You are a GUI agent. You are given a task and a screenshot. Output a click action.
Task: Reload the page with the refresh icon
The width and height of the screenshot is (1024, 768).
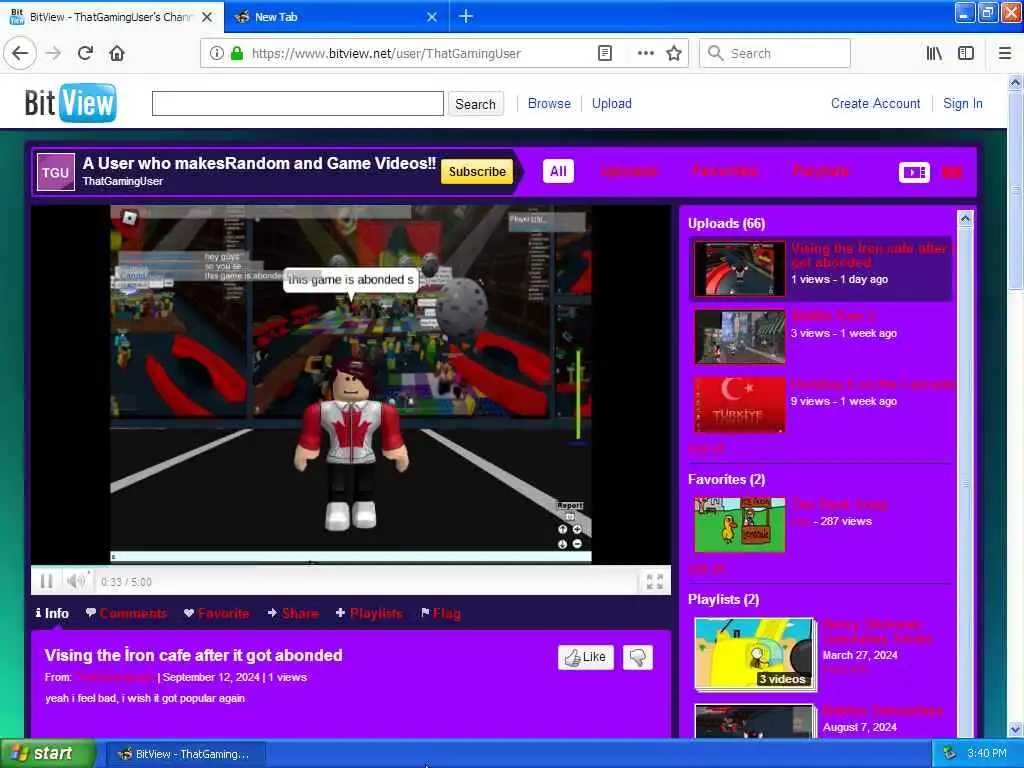85,53
